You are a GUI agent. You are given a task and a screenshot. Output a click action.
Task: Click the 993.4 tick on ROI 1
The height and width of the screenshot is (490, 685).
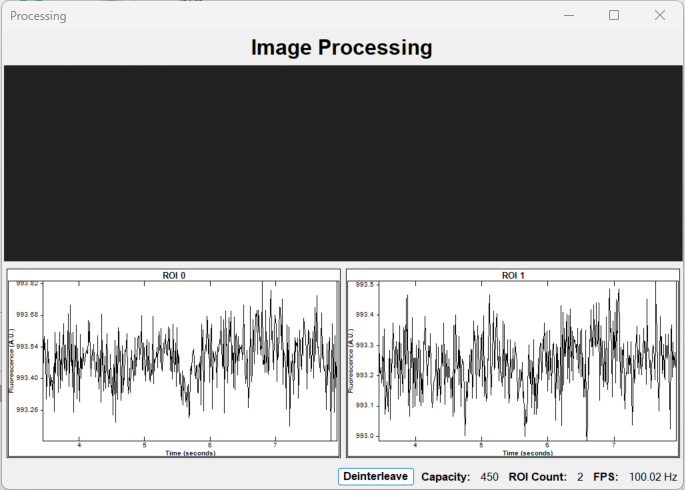click(364, 314)
